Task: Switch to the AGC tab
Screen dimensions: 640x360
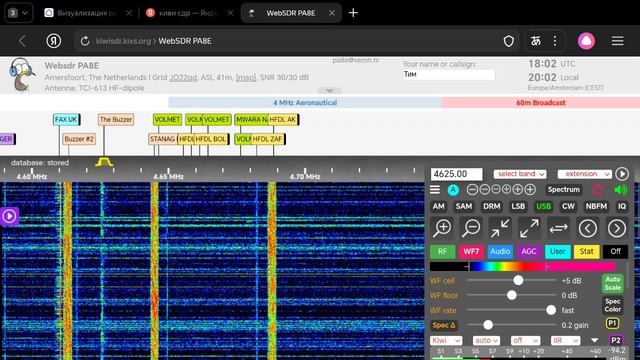Action: pos(529,251)
